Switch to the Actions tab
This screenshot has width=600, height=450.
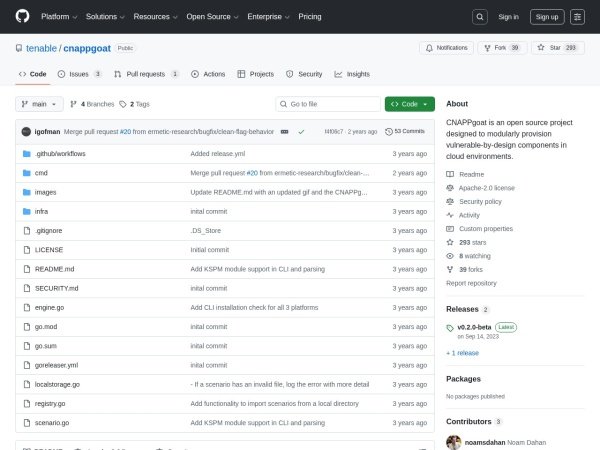point(208,74)
